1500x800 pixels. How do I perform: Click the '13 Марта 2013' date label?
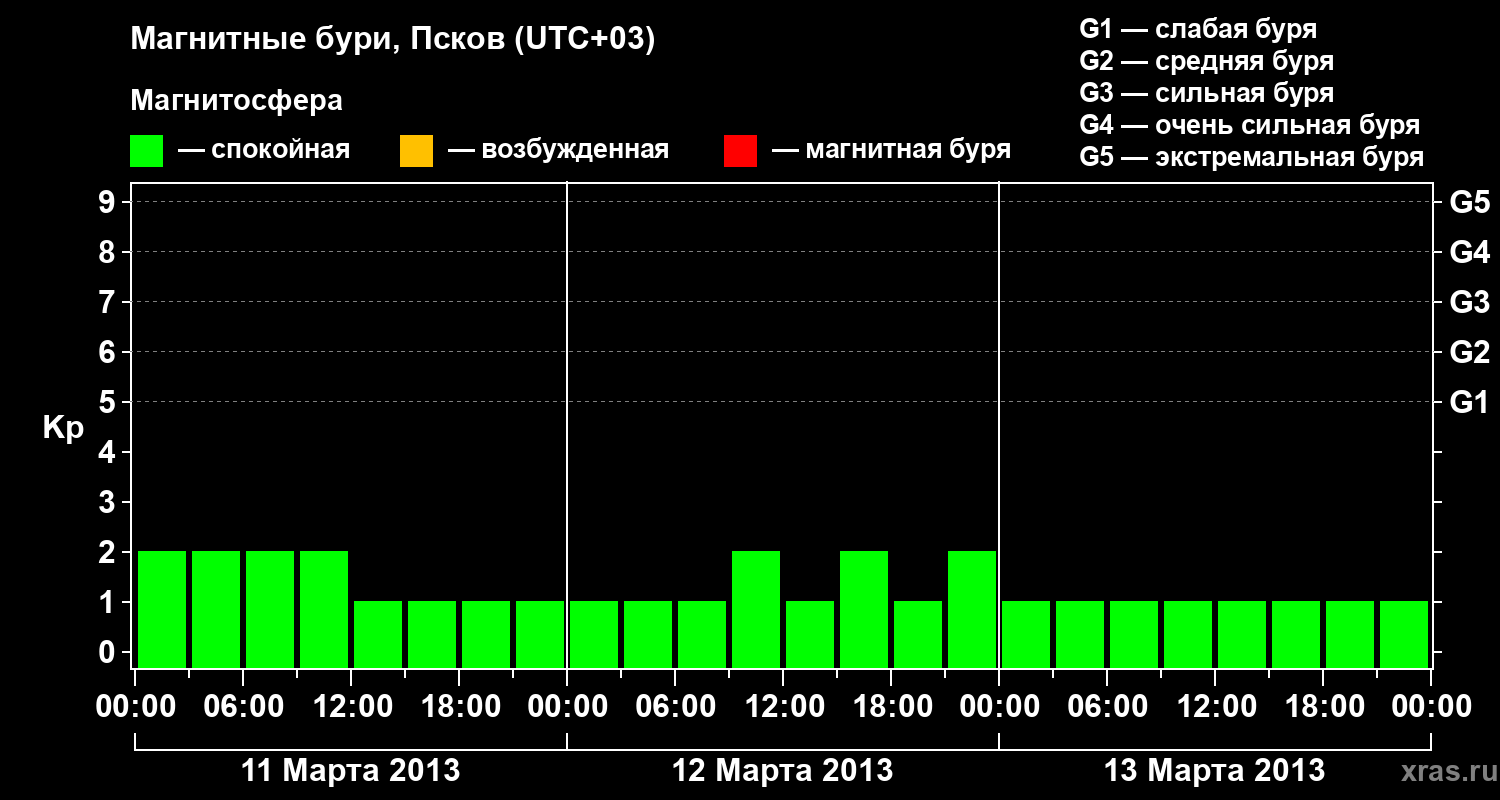[1215, 771]
